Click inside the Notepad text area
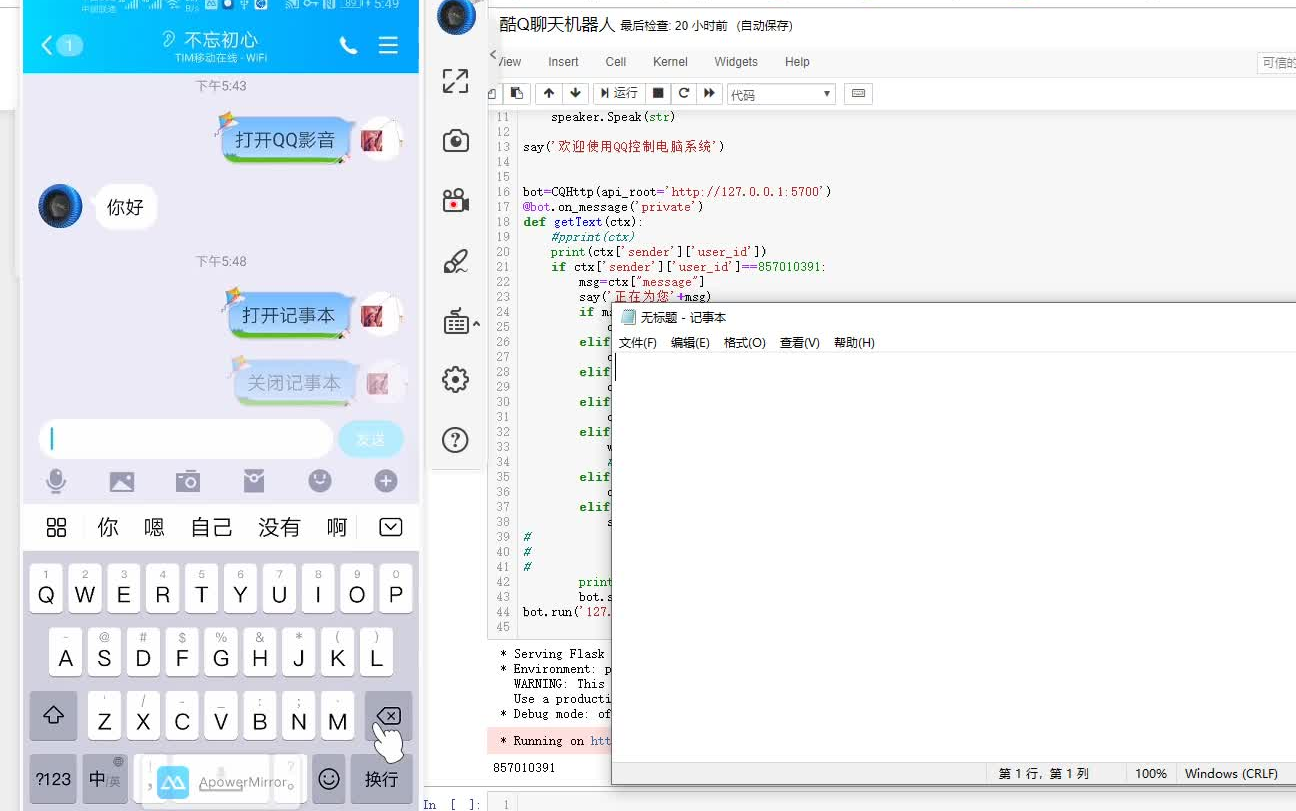 tap(955, 556)
